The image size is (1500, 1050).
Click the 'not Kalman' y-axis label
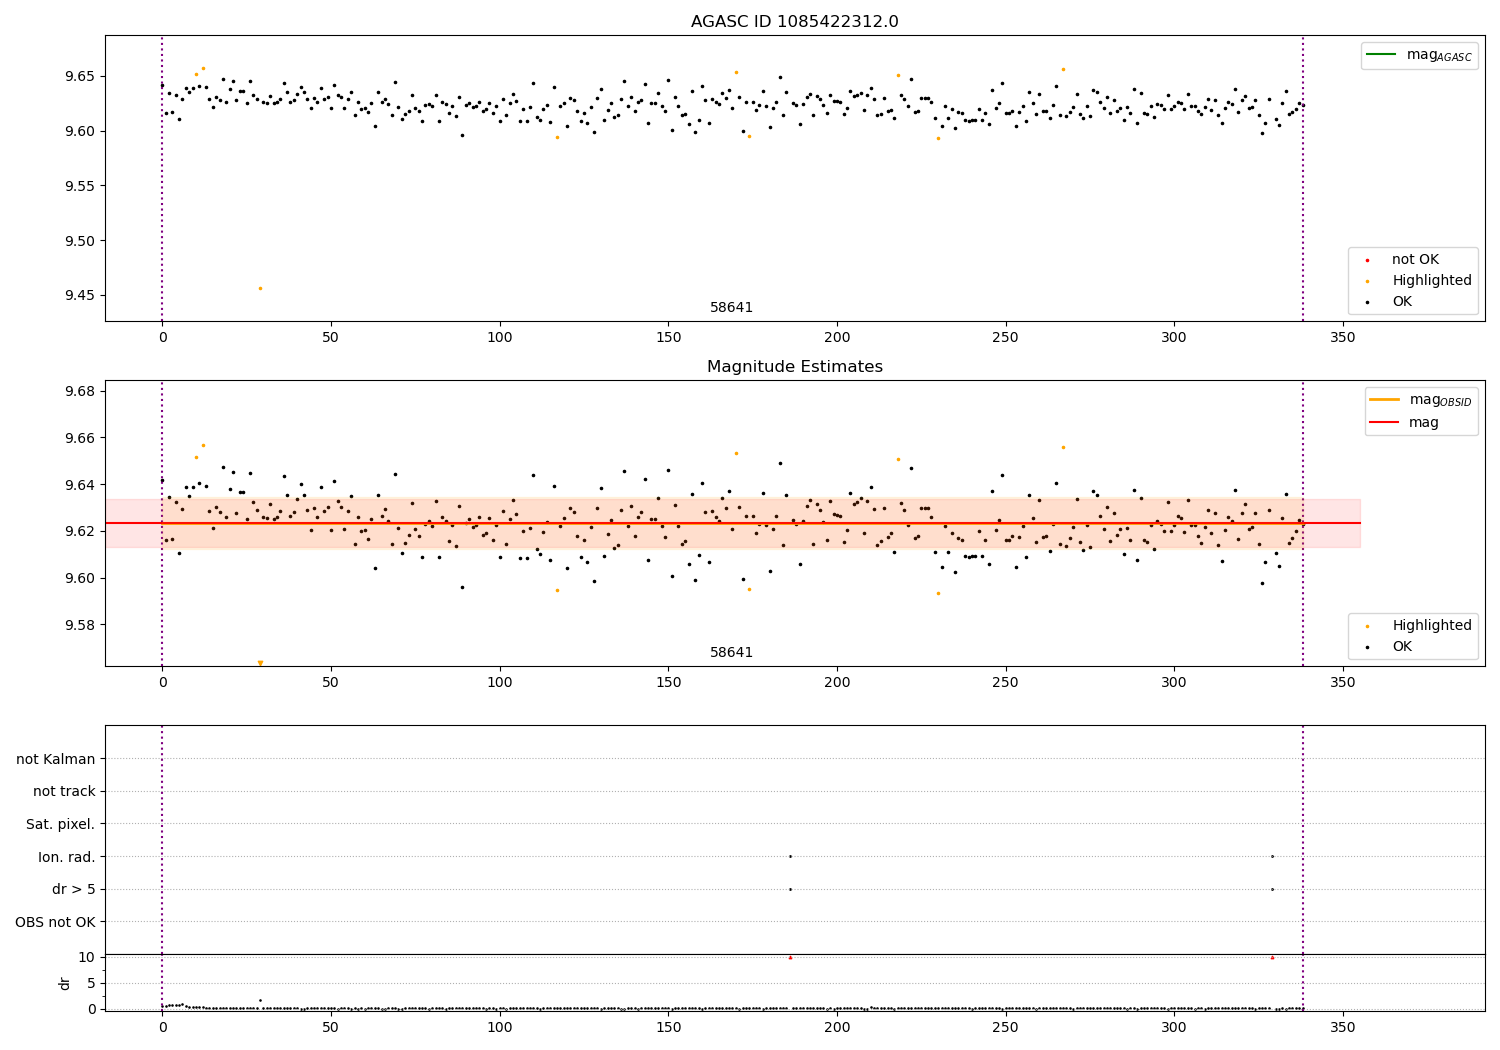point(56,759)
